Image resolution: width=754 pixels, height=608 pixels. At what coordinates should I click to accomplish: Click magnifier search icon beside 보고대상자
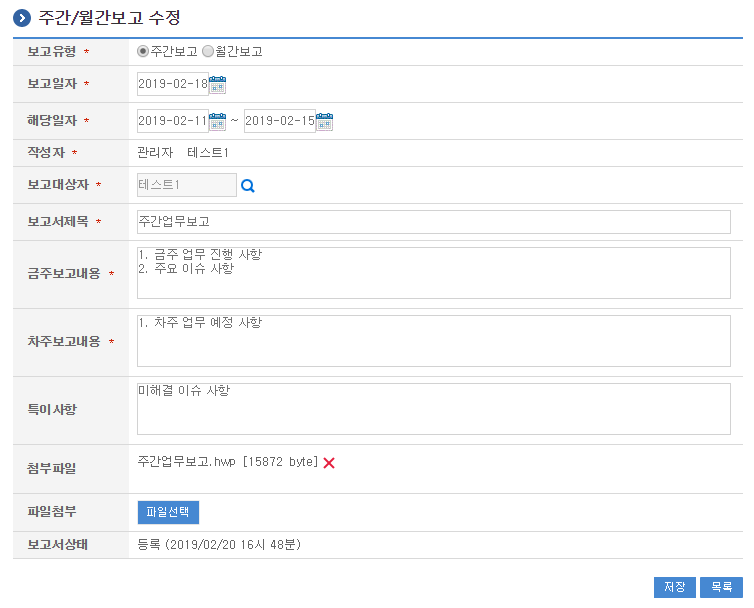pos(248,185)
